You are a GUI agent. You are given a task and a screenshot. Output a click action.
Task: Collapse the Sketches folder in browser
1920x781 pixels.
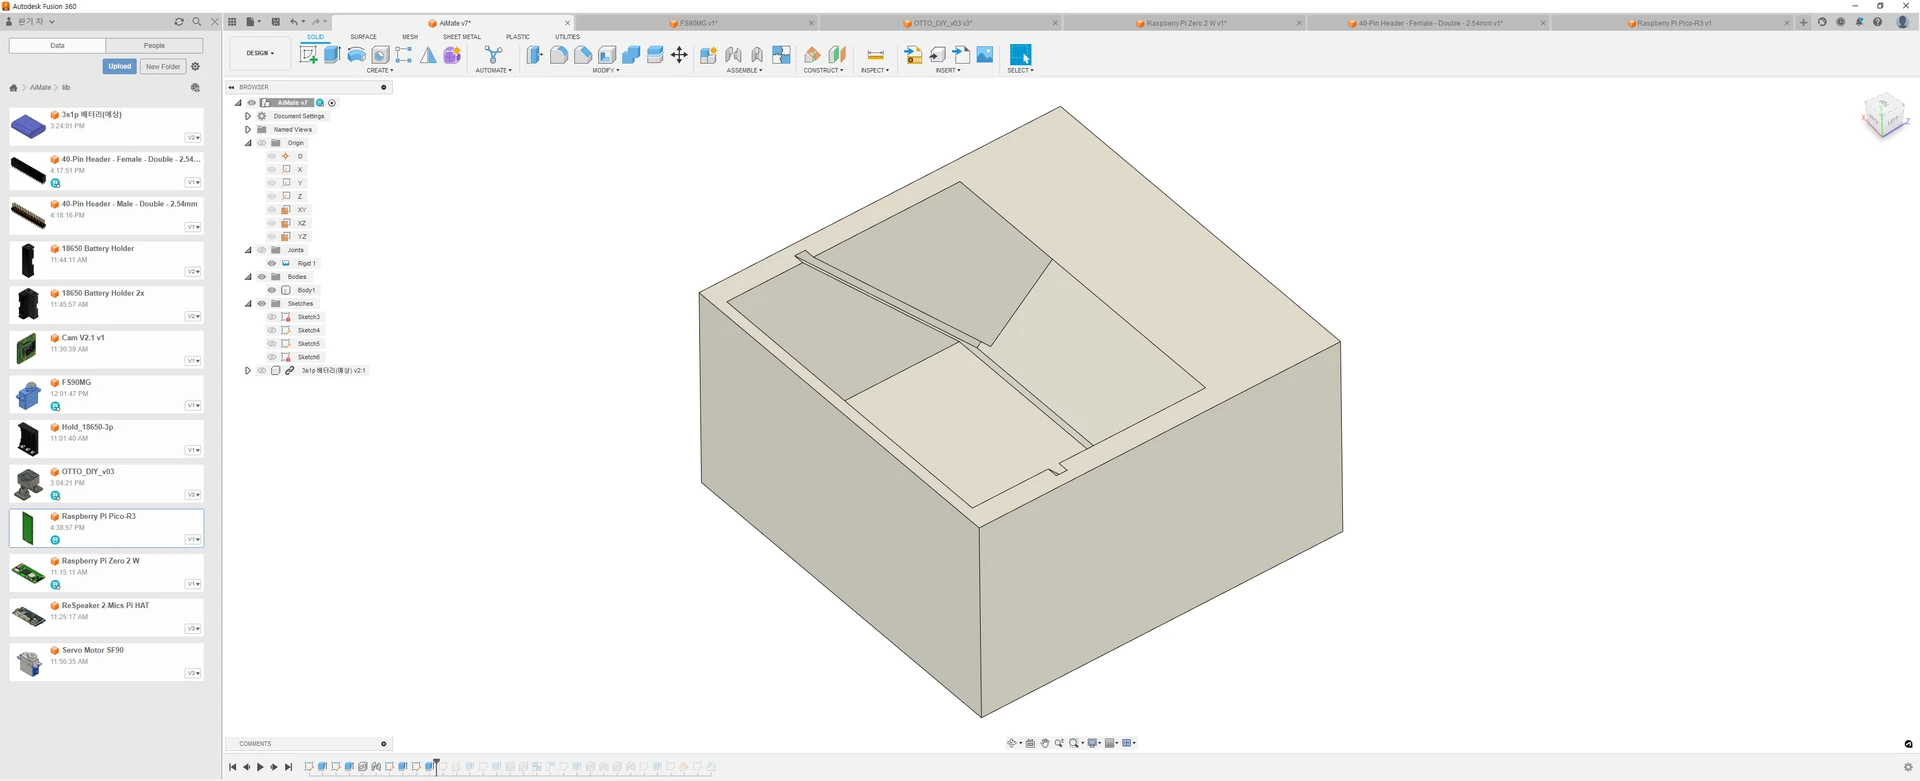tap(248, 304)
